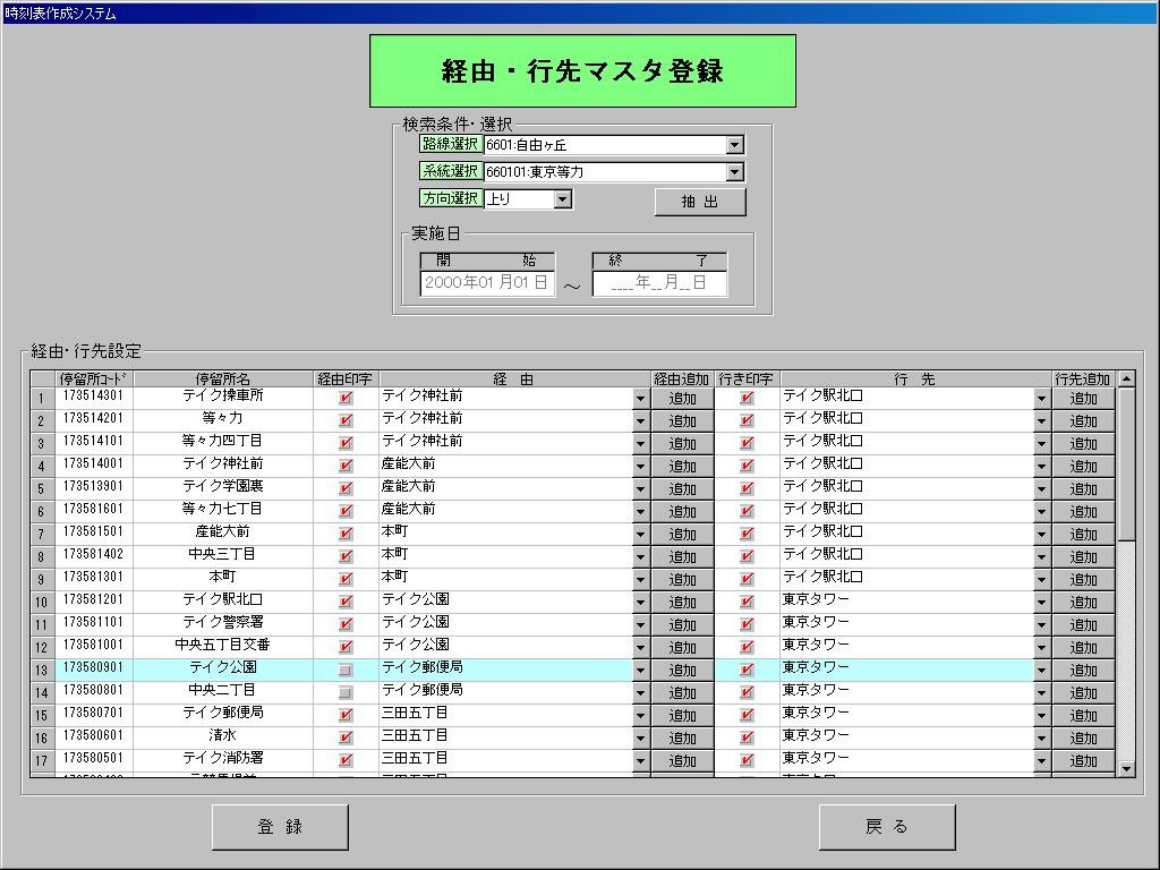Open the 路線選択 dropdown showing 6601:自由ヶ丘
The width and height of the screenshot is (1160, 870).
pyautogui.click(x=734, y=145)
